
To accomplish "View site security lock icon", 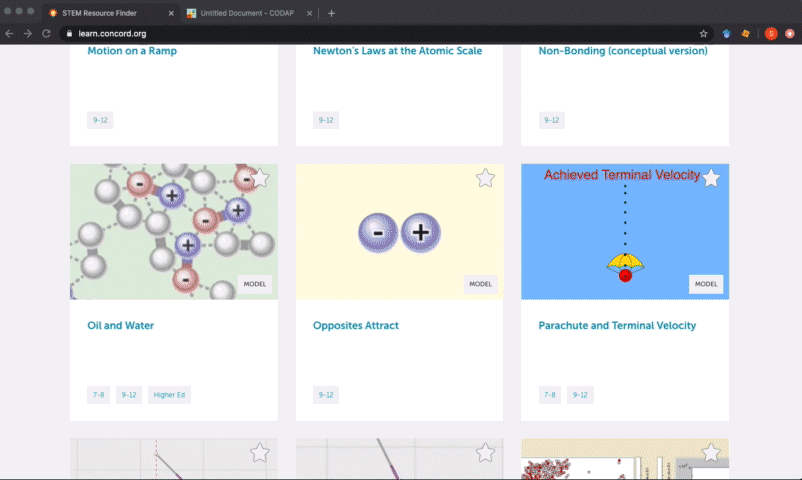I will pos(69,34).
